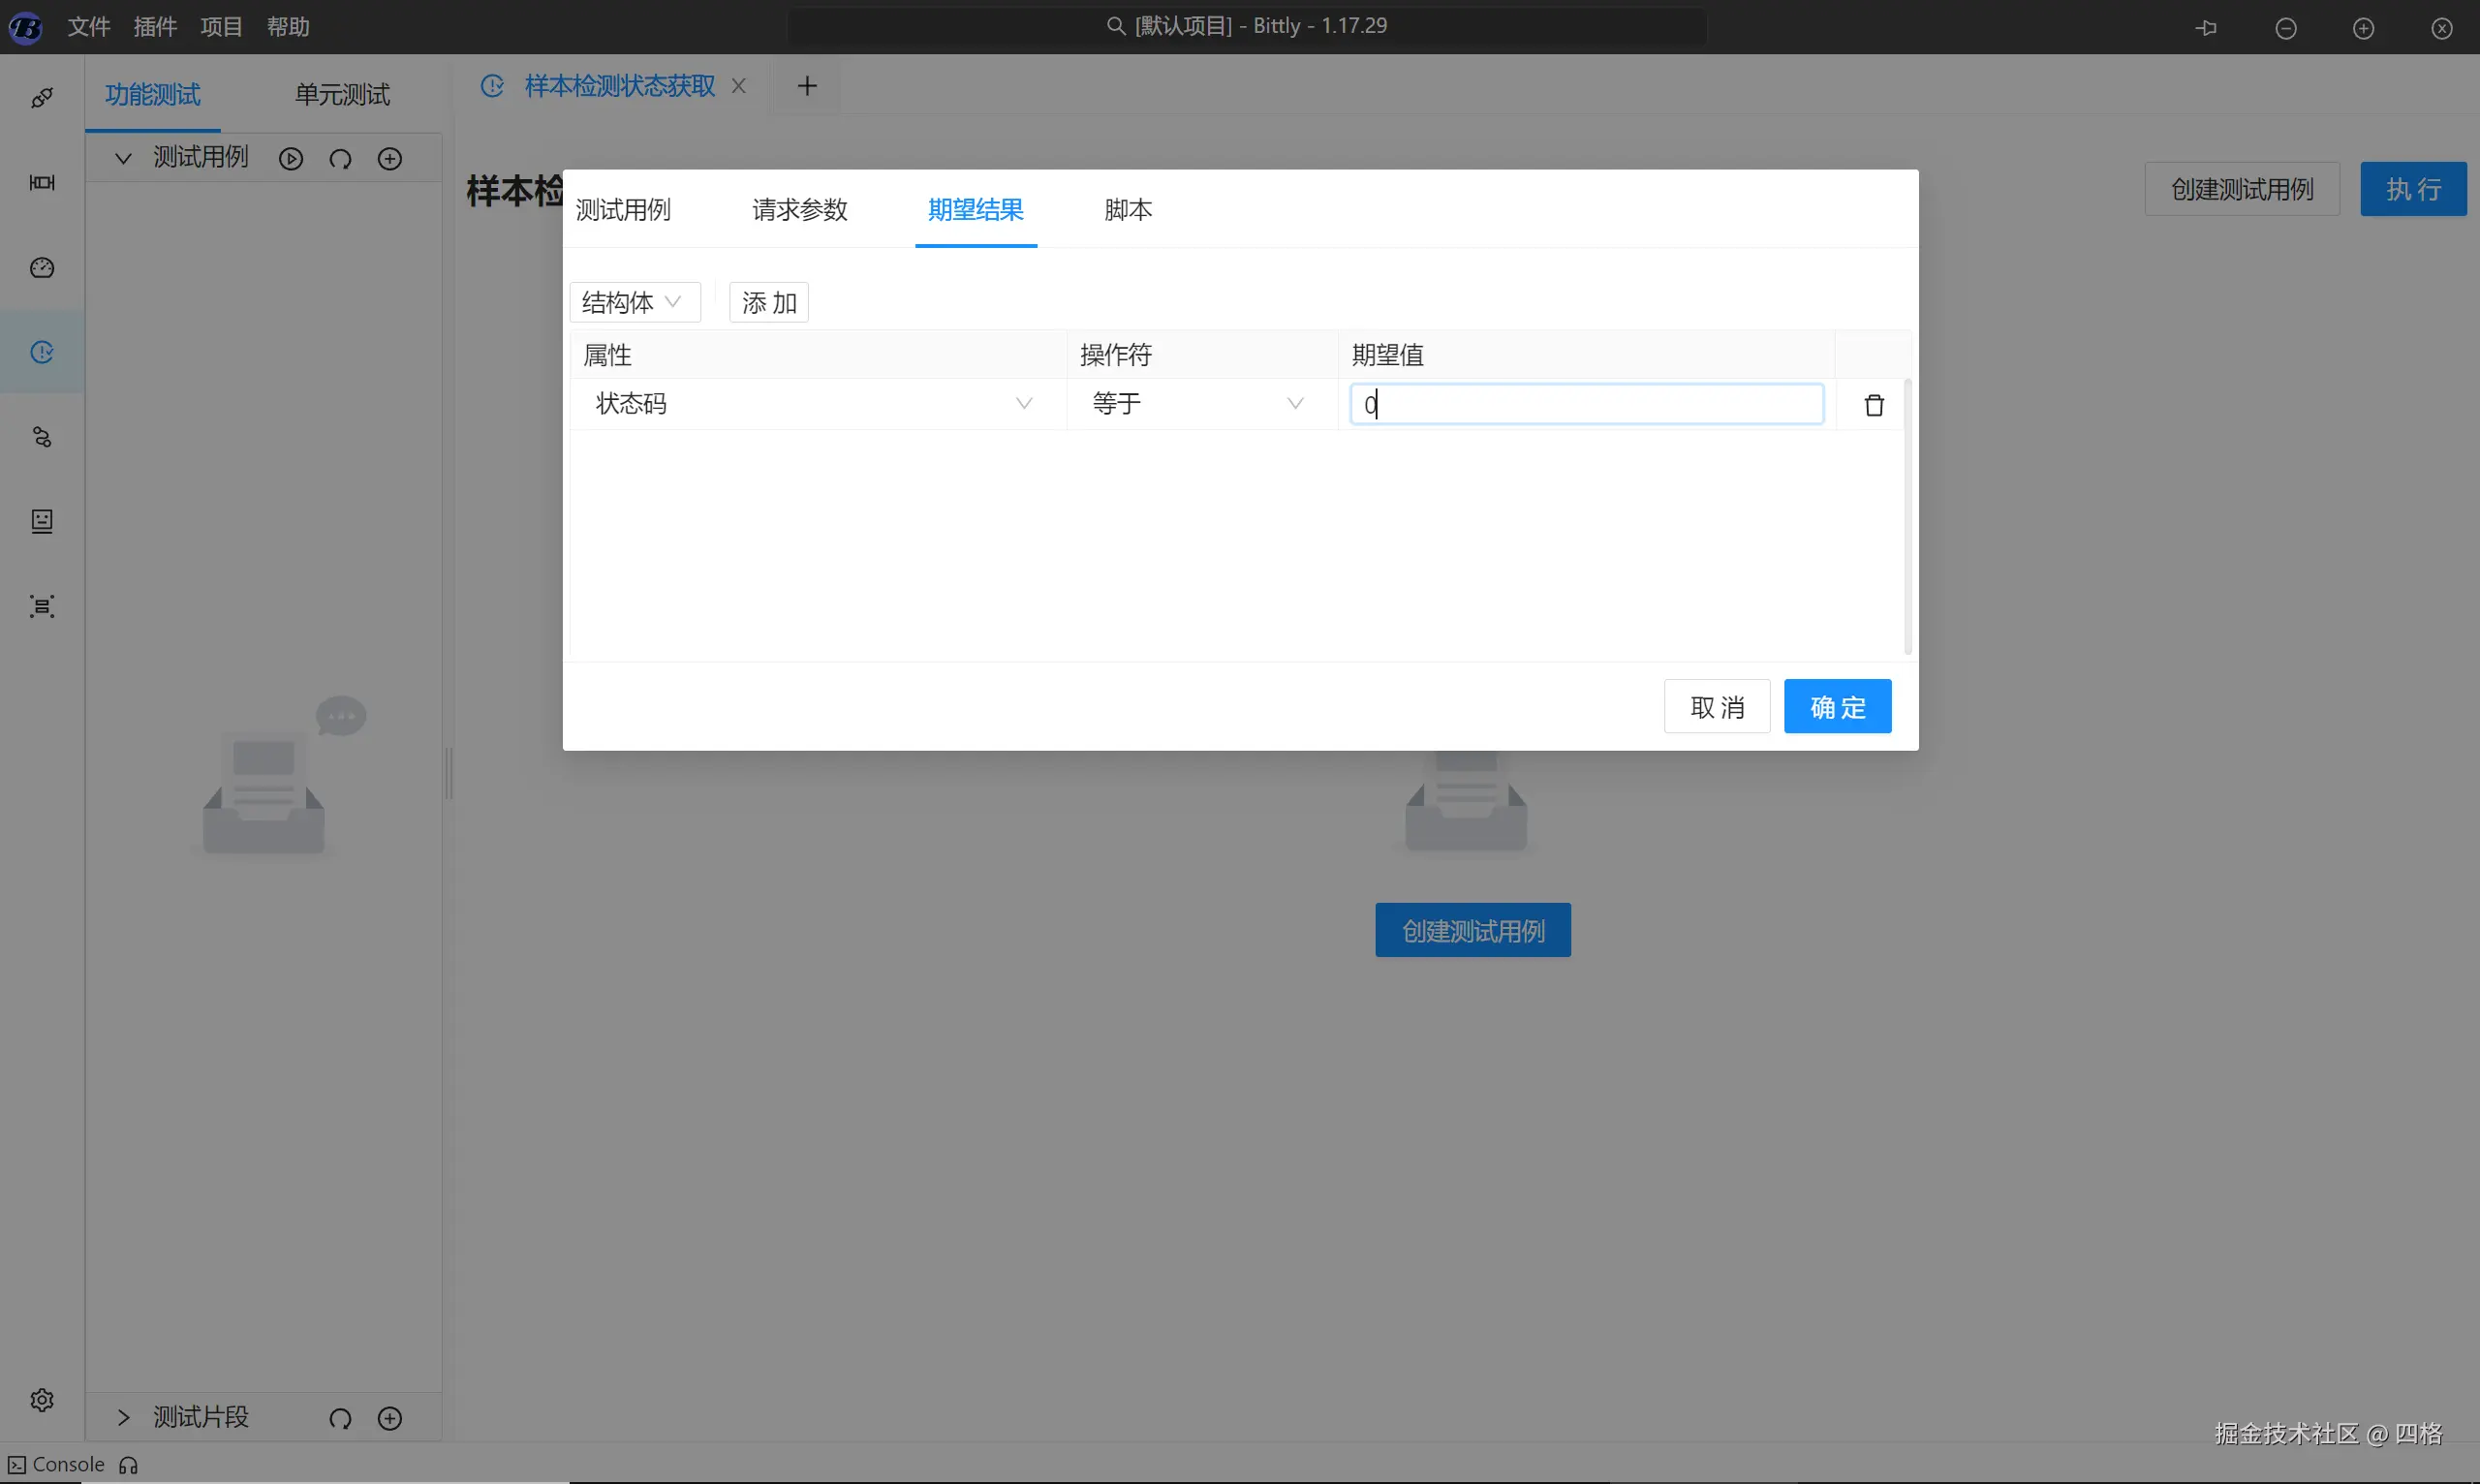The height and width of the screenshot is (1484, 2480).
Task: Switch to the 脚本 tab
Action: click(1127, 210)
